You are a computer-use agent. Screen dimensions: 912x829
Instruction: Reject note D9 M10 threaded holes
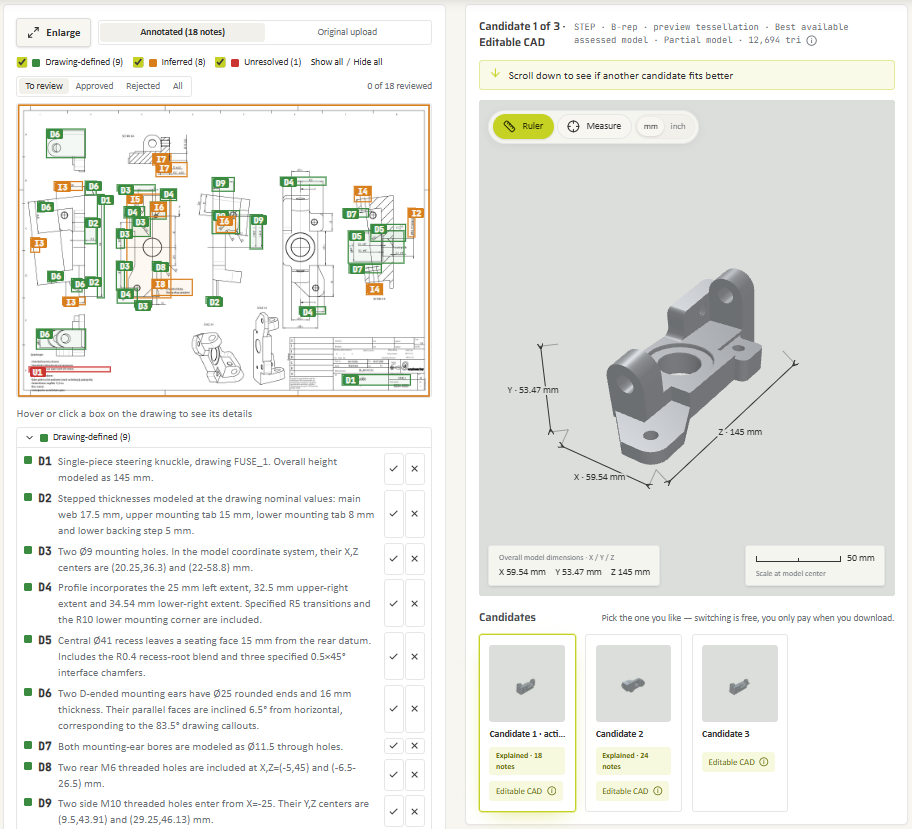[x=415, y=812]
